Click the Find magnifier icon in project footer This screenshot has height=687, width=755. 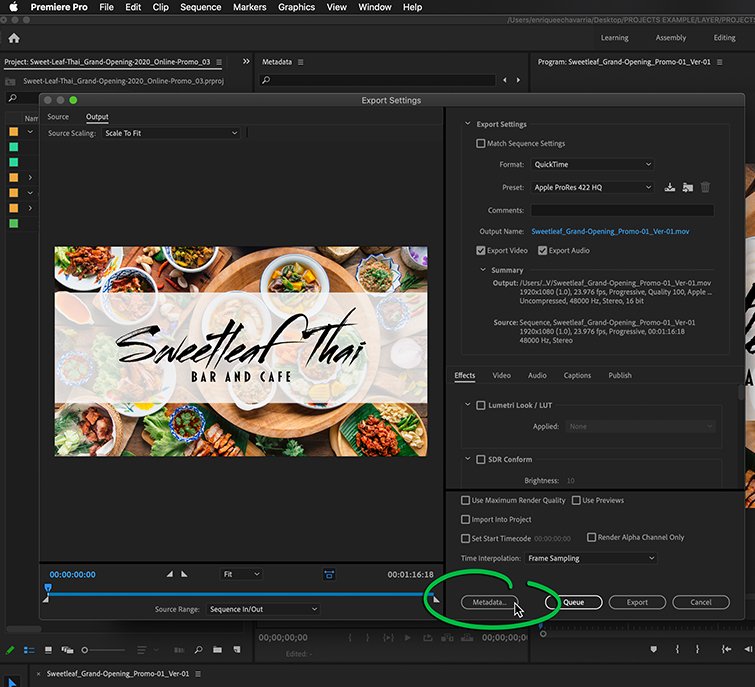tap(198, 650)
